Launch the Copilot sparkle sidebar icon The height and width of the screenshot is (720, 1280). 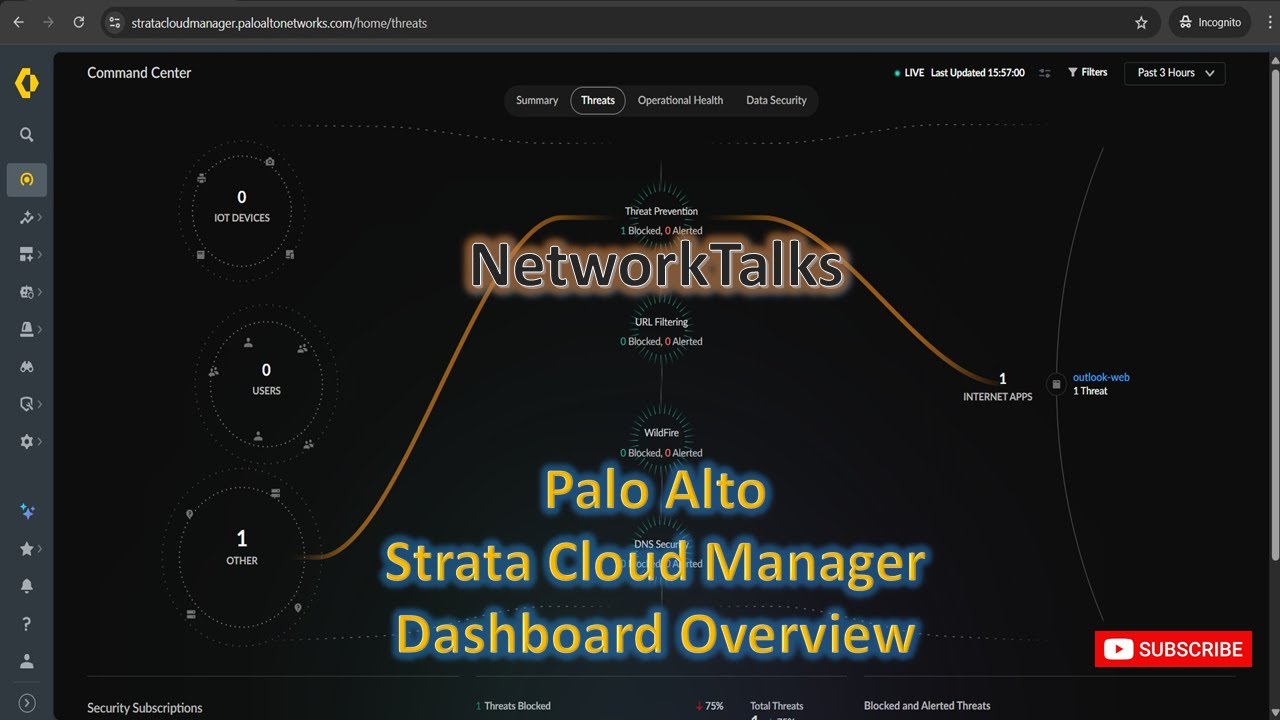[27, 511]
